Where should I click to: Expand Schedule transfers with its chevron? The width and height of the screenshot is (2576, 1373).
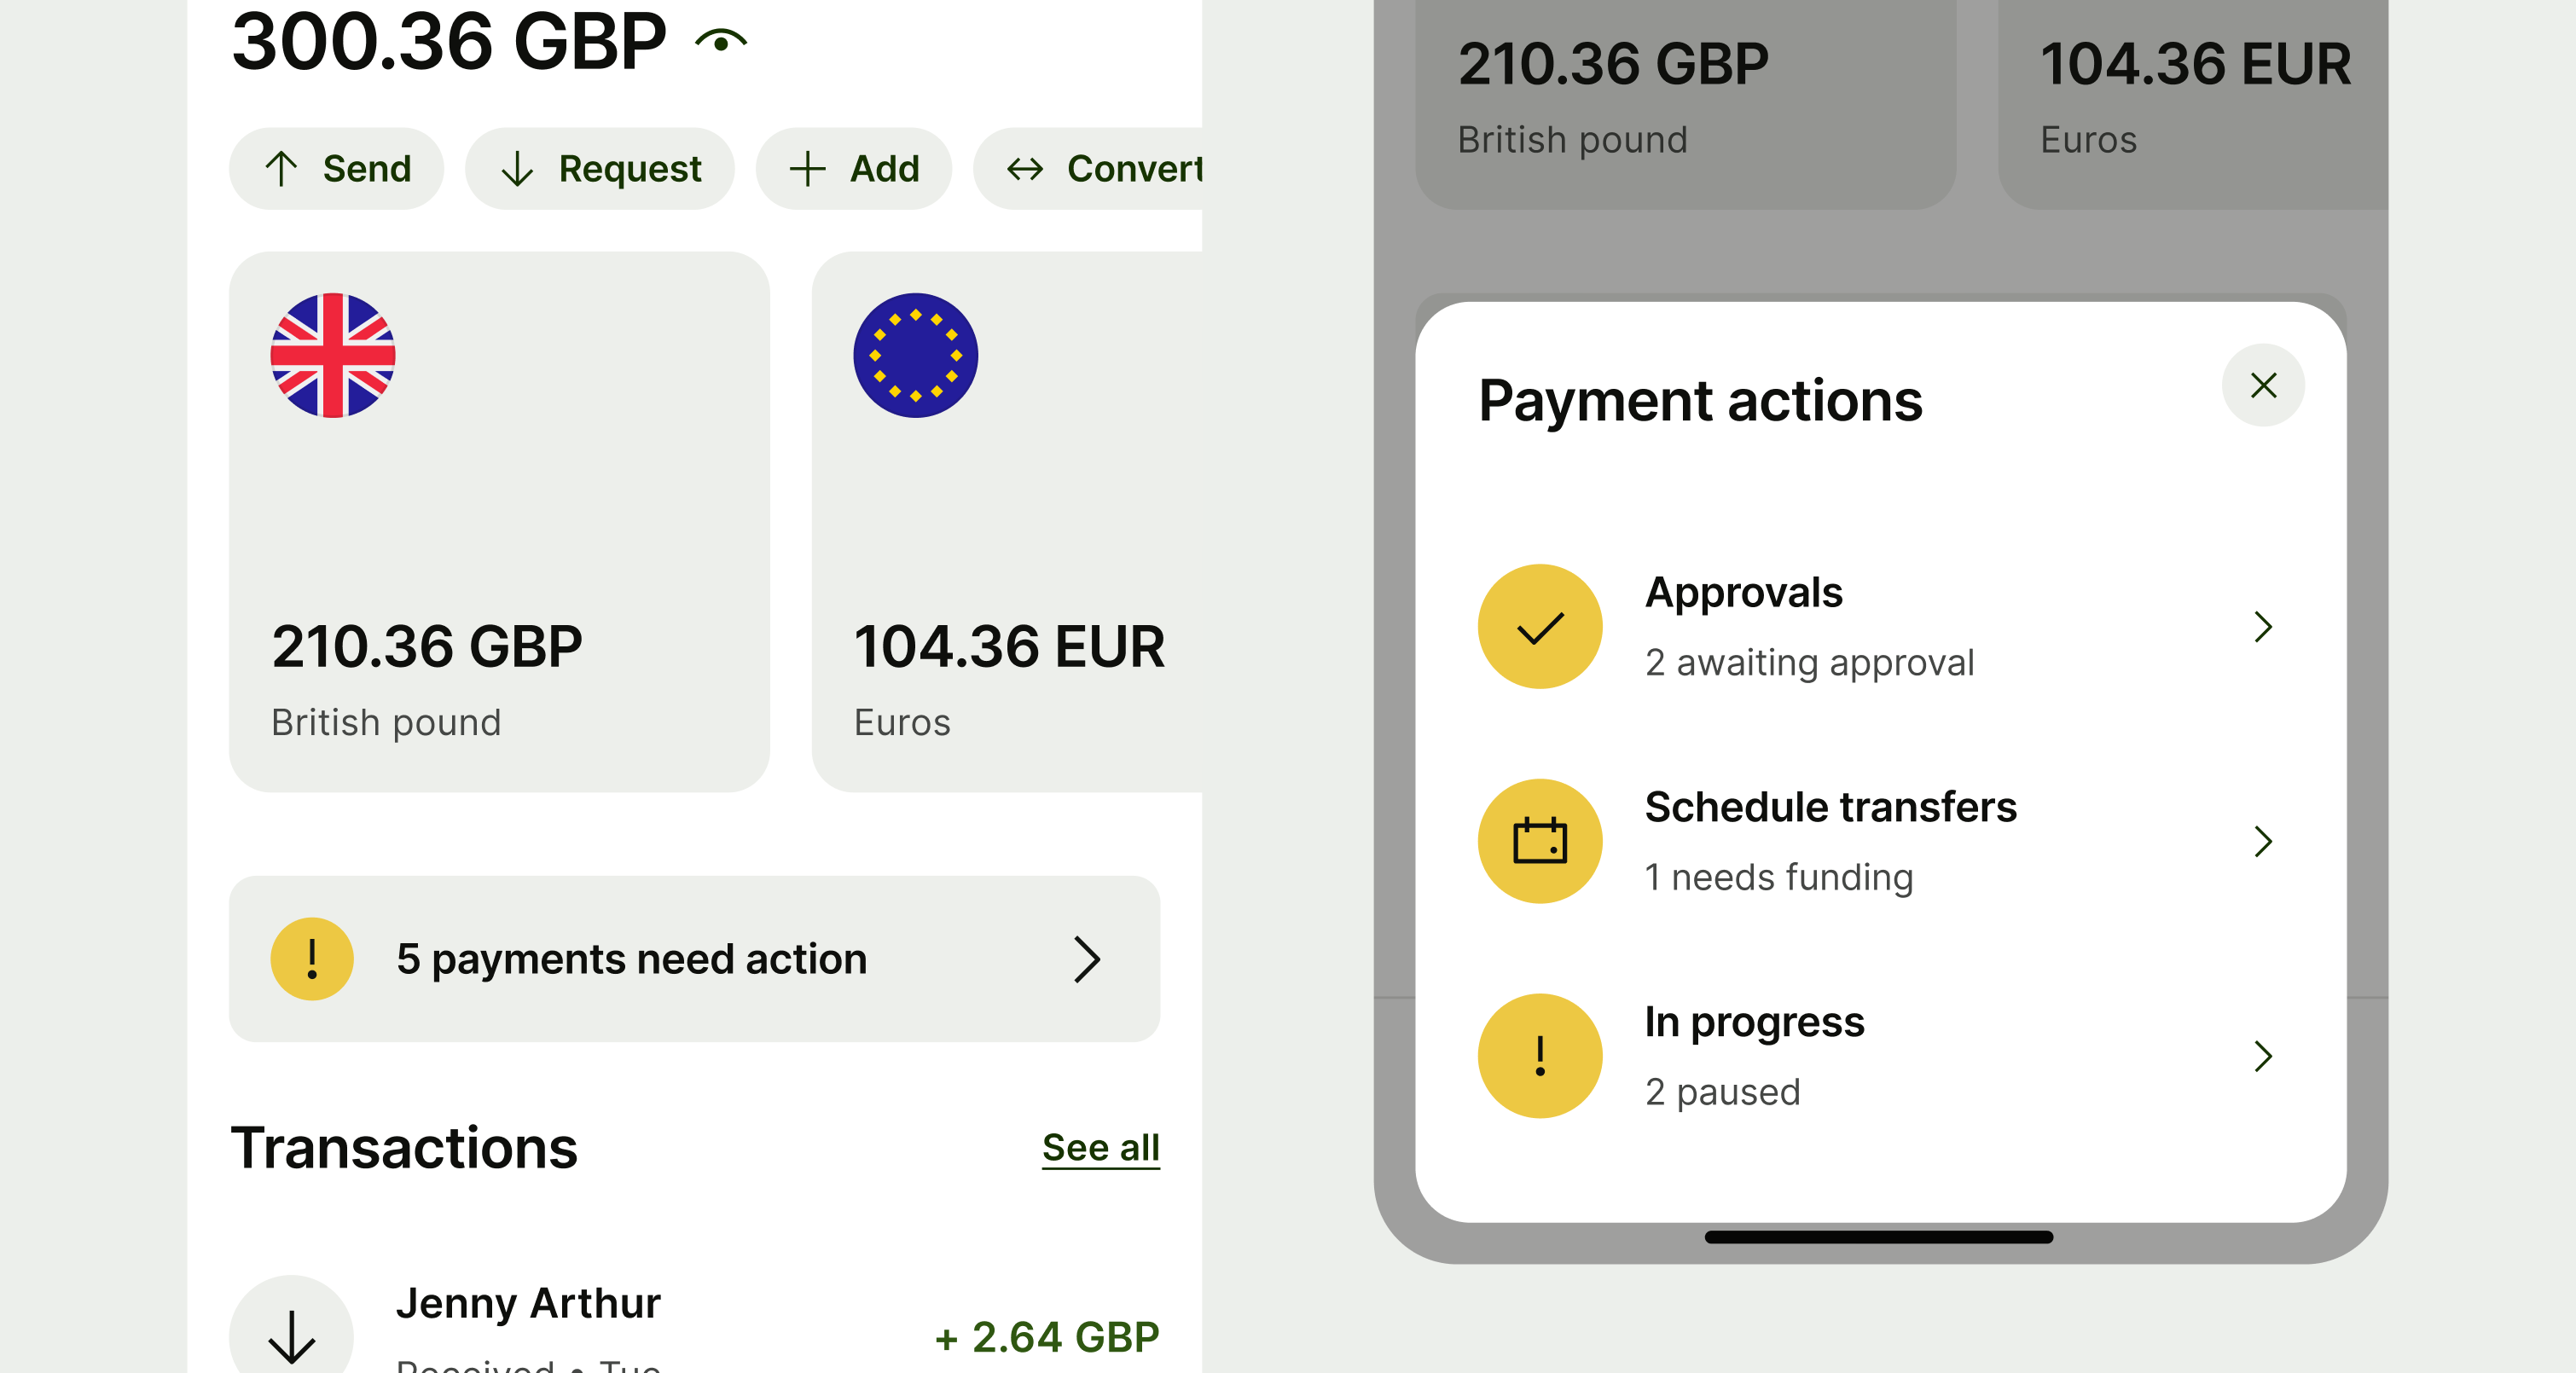click(x=2263, y=841)
